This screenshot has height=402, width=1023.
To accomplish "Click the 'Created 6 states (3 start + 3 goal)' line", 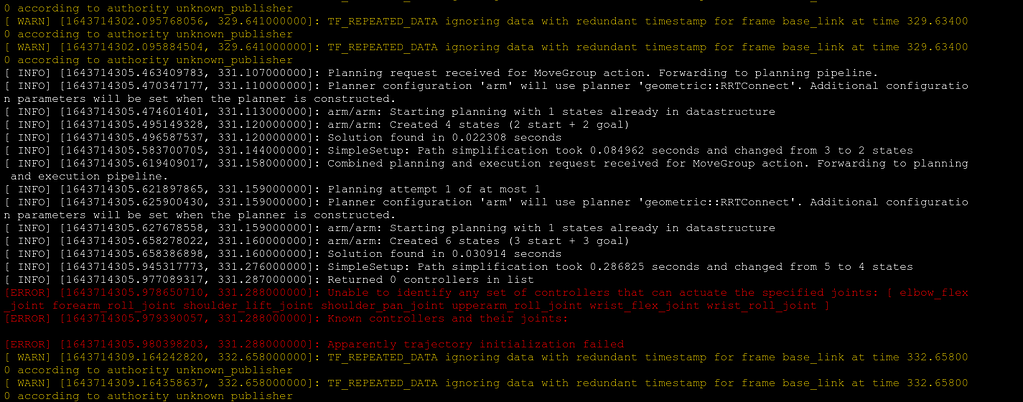I will tap(317, 241).
